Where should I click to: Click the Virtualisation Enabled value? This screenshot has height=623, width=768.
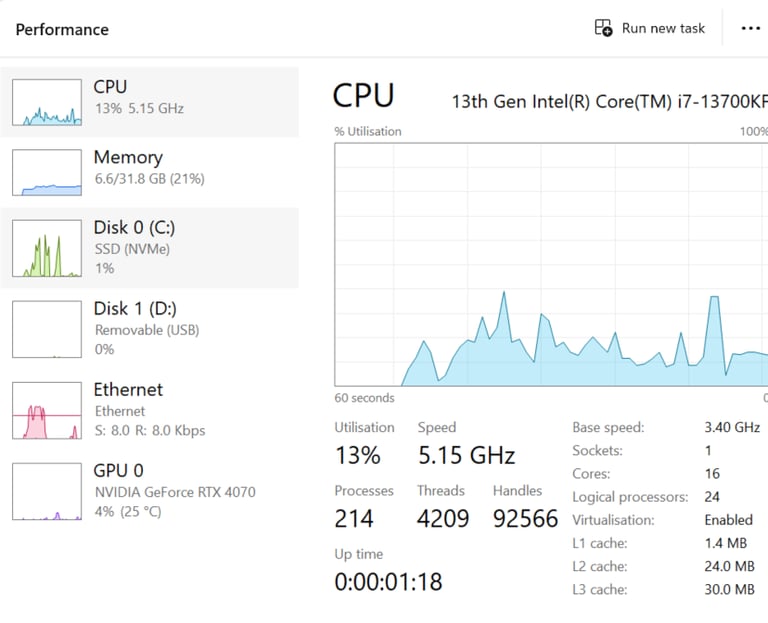[728, 520]
